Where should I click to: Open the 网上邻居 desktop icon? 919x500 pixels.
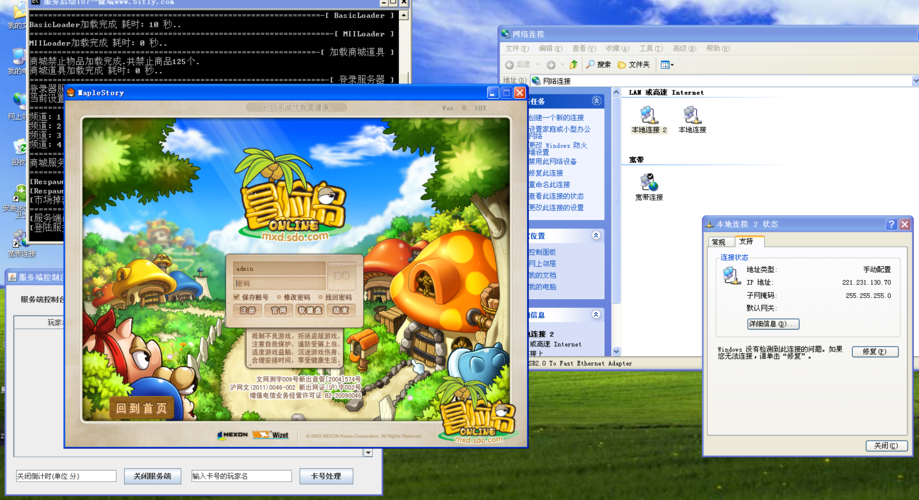(x=16, y=106)
